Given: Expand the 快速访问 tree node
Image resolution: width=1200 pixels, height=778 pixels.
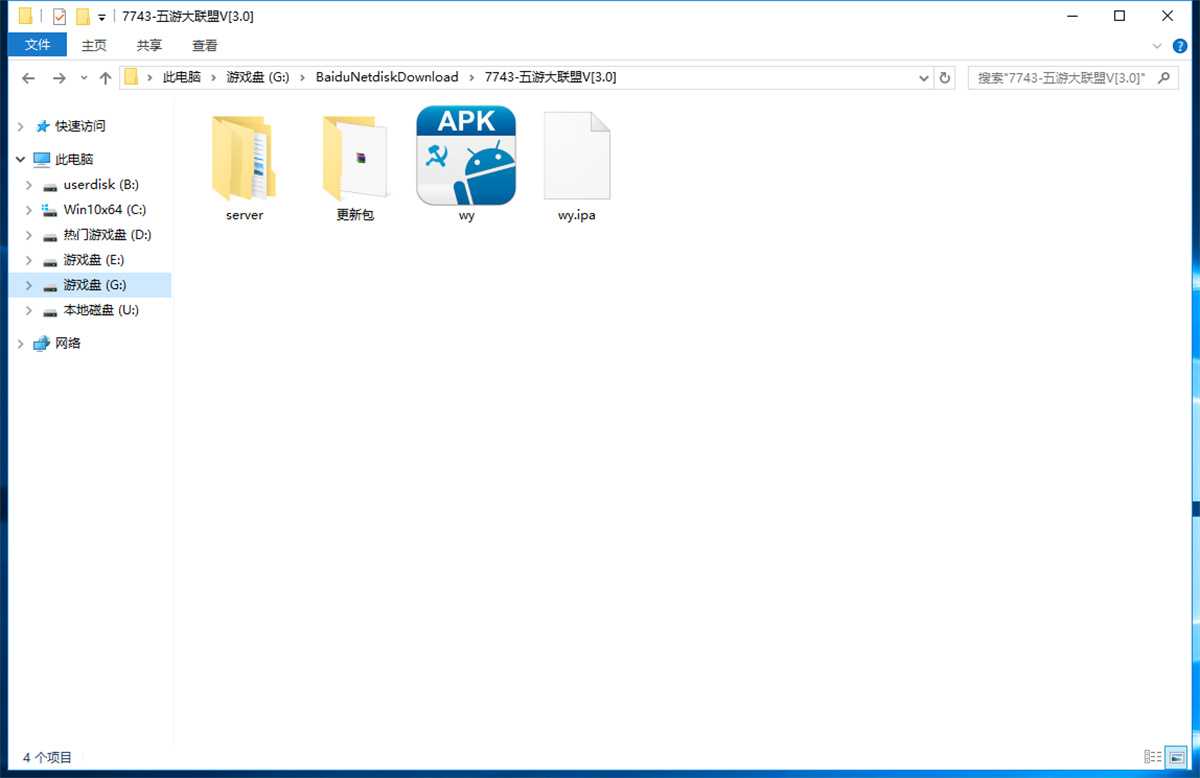Looking at the screenshot, I should pos(21,126).
